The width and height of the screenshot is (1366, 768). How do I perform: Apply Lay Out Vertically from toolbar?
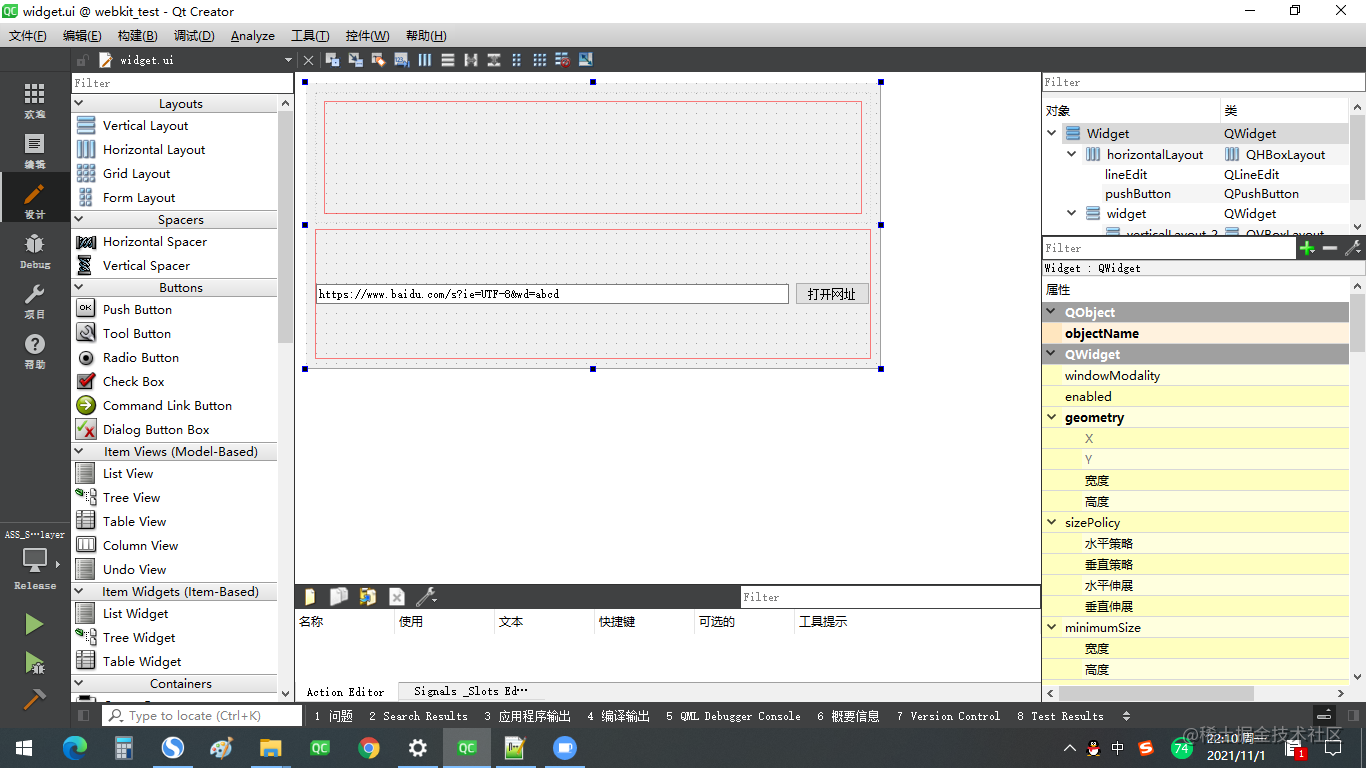448,60
